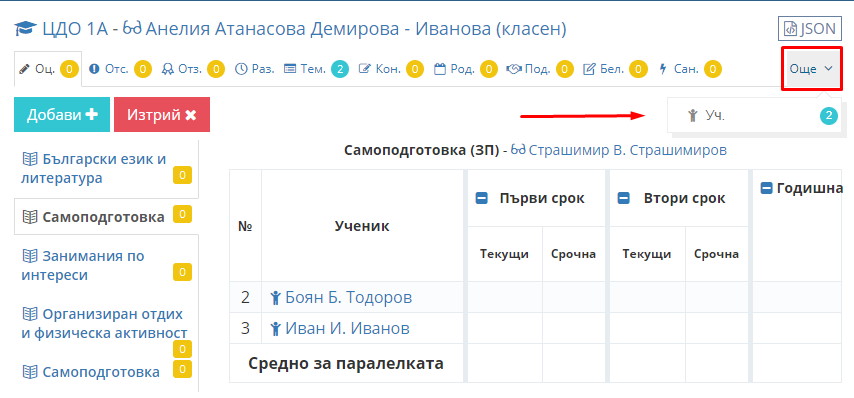
Task: Open teacher link Страшимир В. Страшимиров
Action: click(x=619, y=150)
